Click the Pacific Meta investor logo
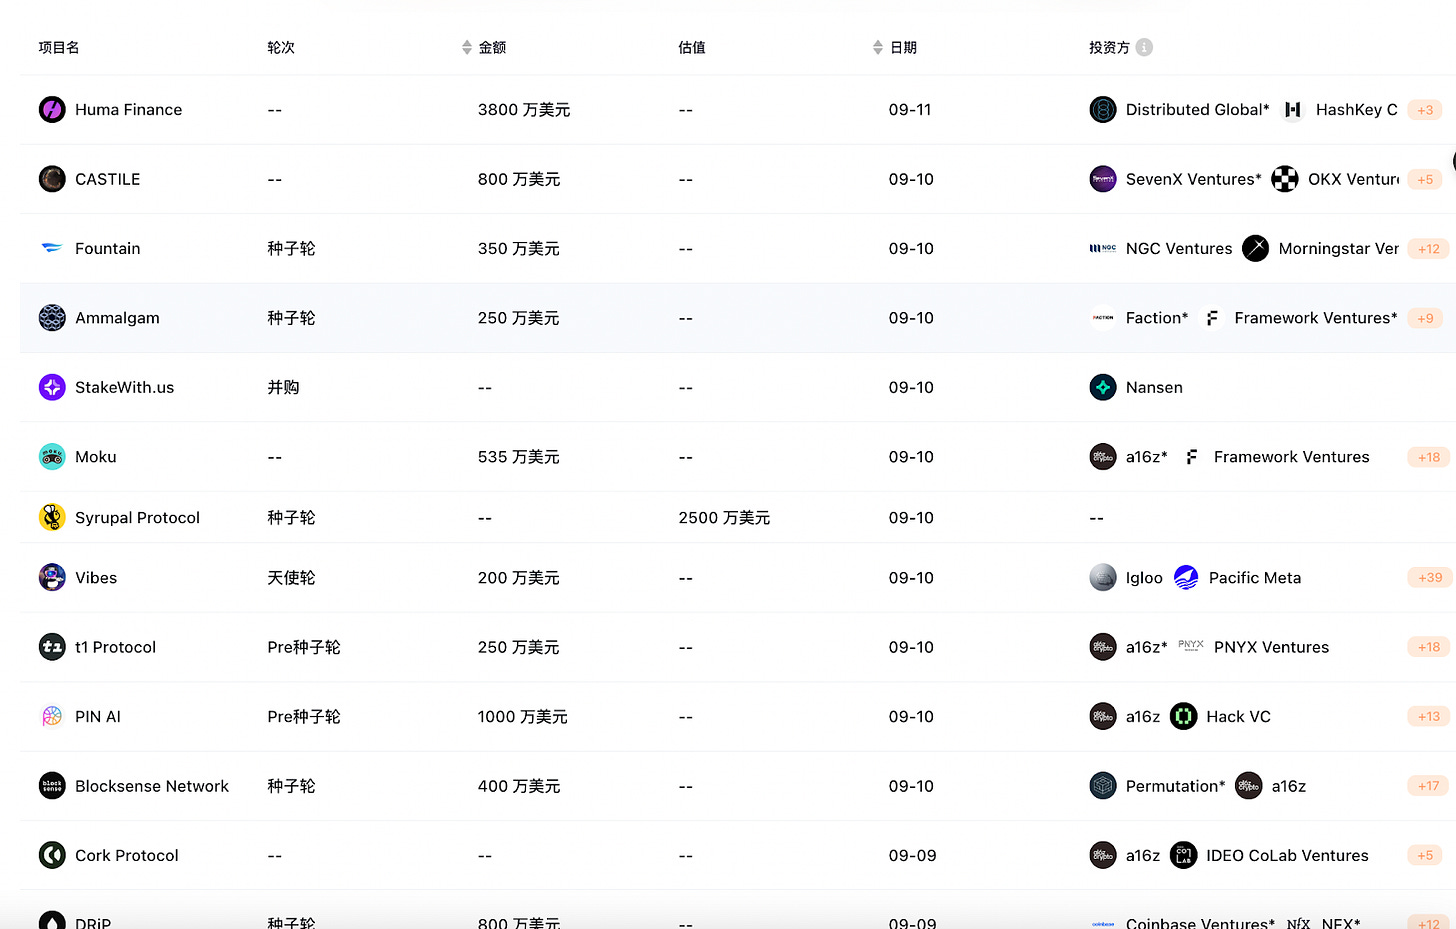The width and height of the screenshot is (1456, 929). (1186, 577)
